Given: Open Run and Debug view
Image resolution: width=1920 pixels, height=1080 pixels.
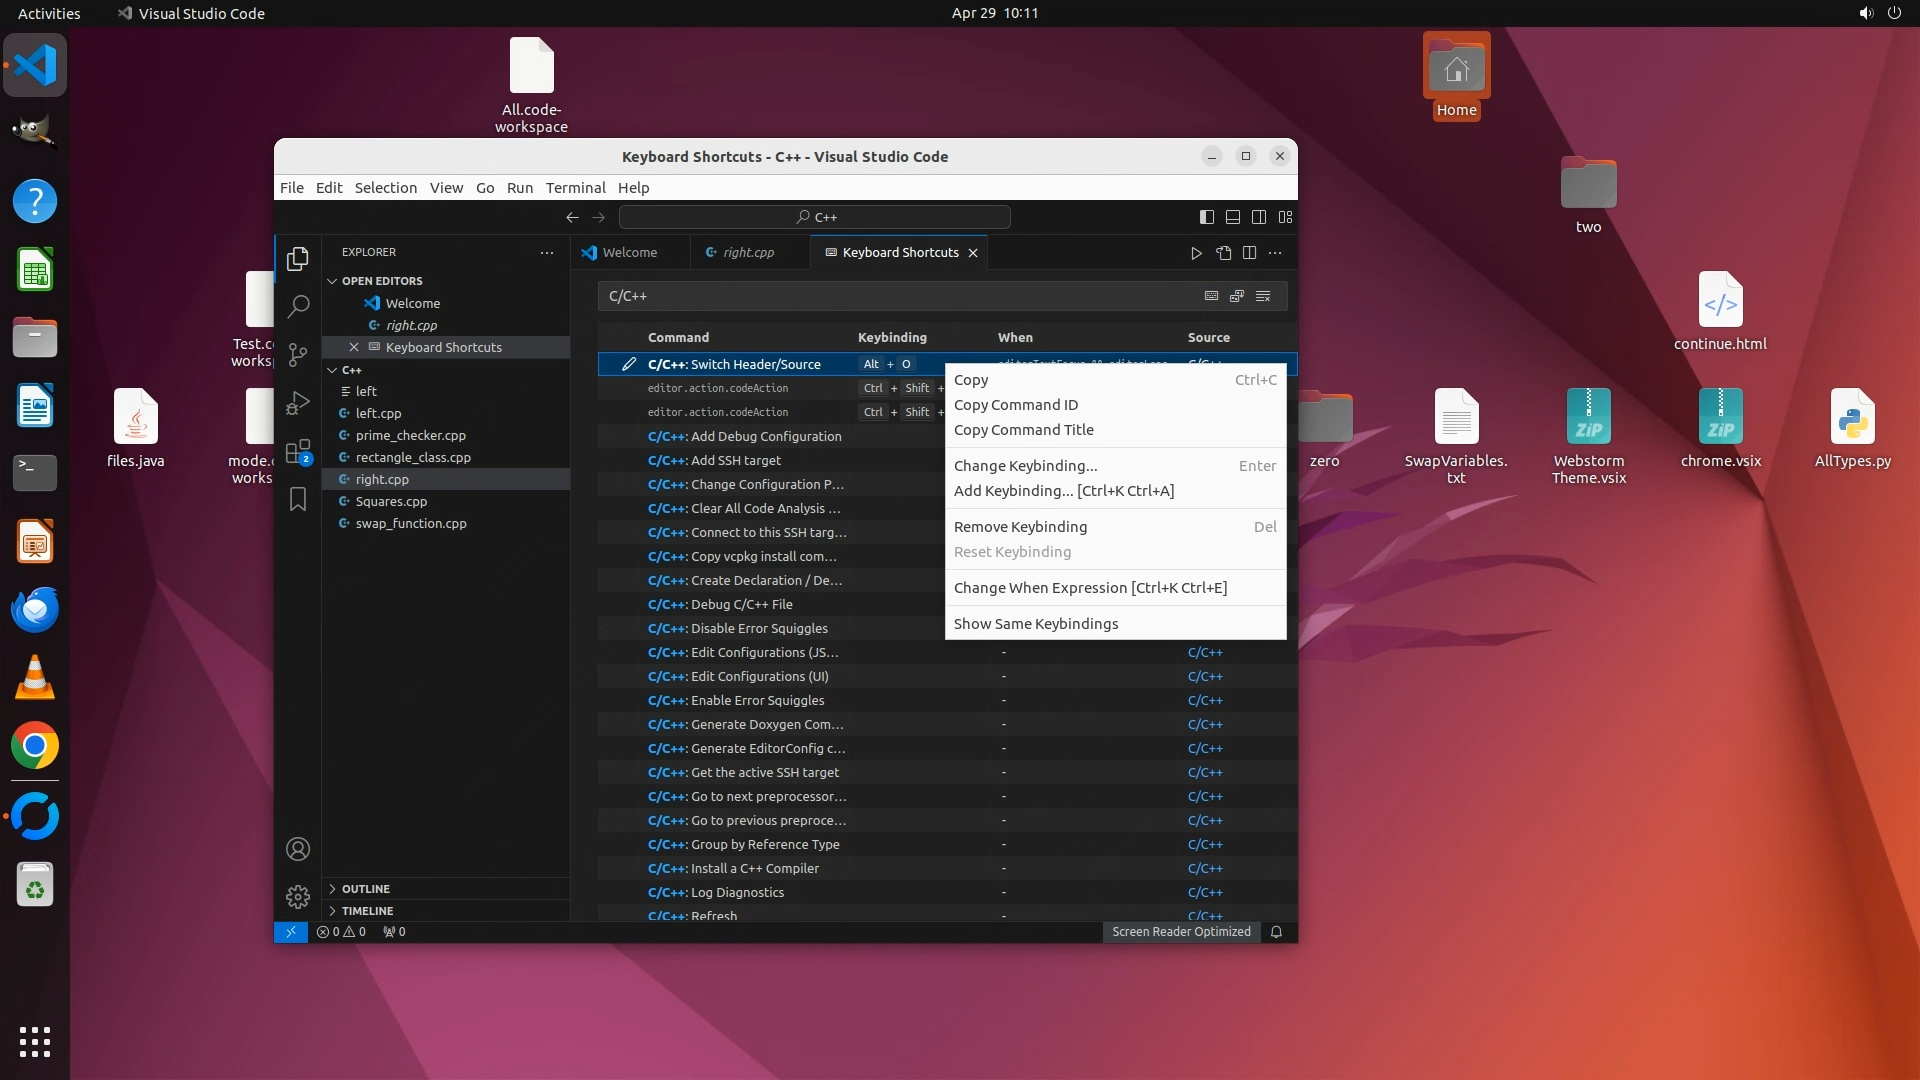Looking at the screenshot, I should (x=298, y=403).
